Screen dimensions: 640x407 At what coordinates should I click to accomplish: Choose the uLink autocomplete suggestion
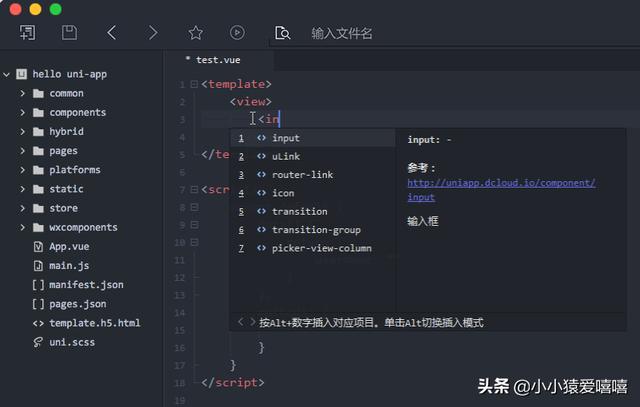click(x=313, y=156)
